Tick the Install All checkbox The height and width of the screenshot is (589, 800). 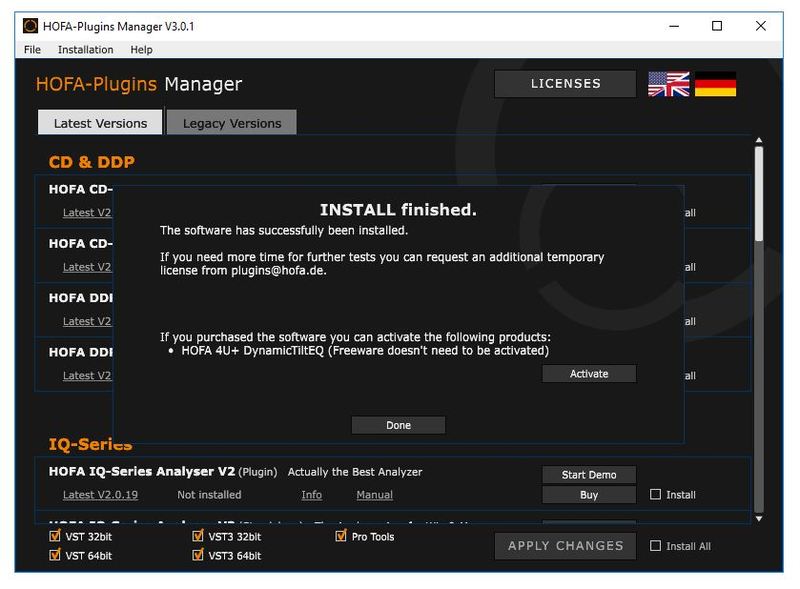point(656,546)
